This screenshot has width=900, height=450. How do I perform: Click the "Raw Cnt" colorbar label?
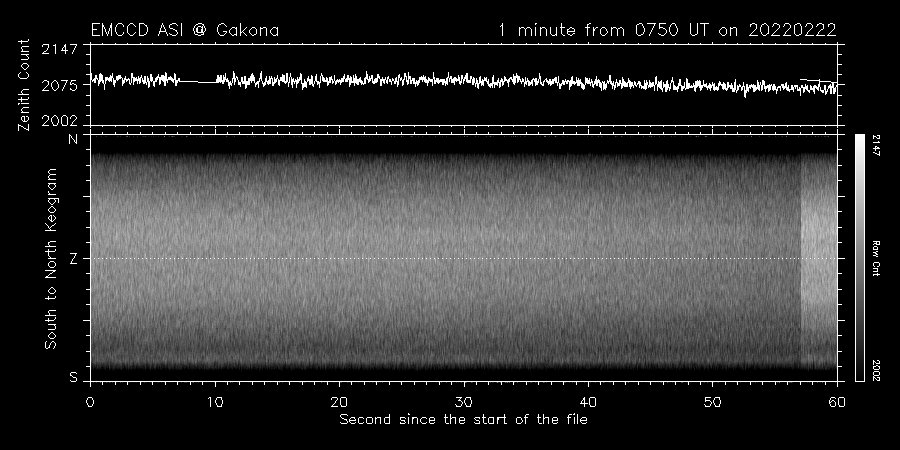(875, 258)
